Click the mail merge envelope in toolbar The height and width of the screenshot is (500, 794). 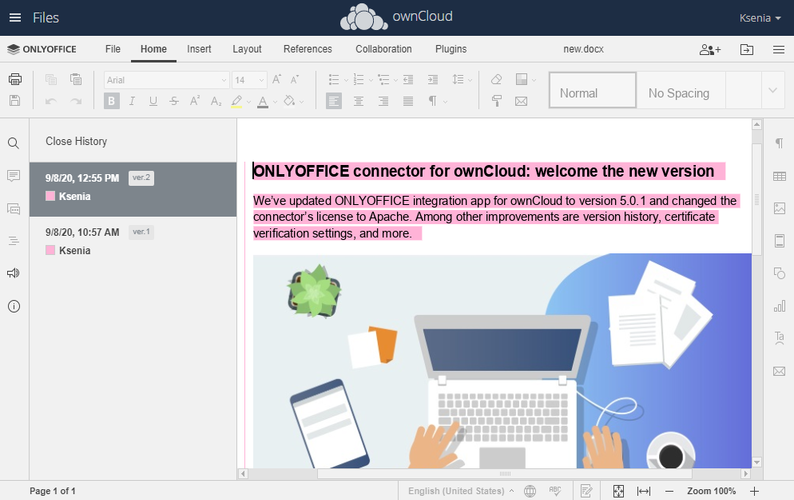[x=521, y=101]
